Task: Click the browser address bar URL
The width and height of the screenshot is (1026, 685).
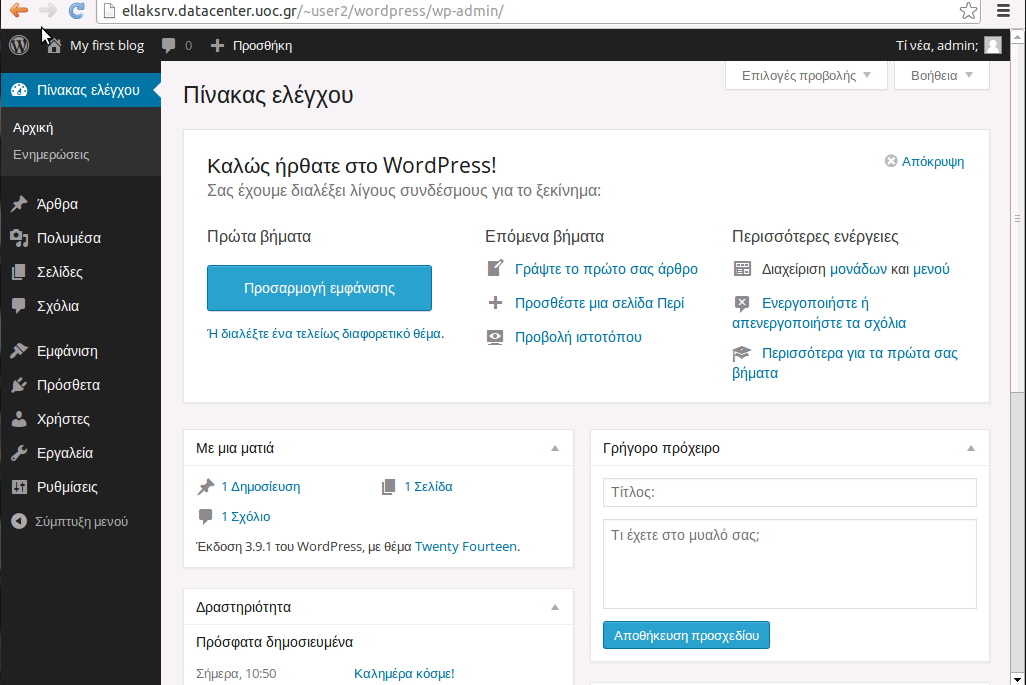Action: click(x=313, y=11)
